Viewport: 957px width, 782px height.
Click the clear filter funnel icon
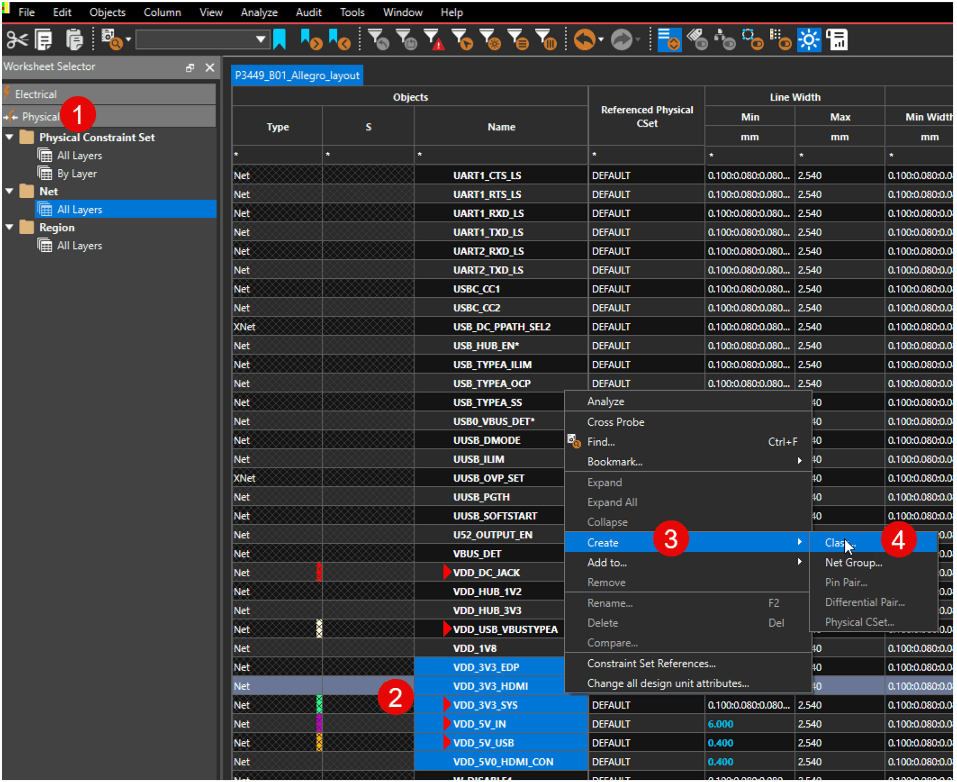point(378,40)
